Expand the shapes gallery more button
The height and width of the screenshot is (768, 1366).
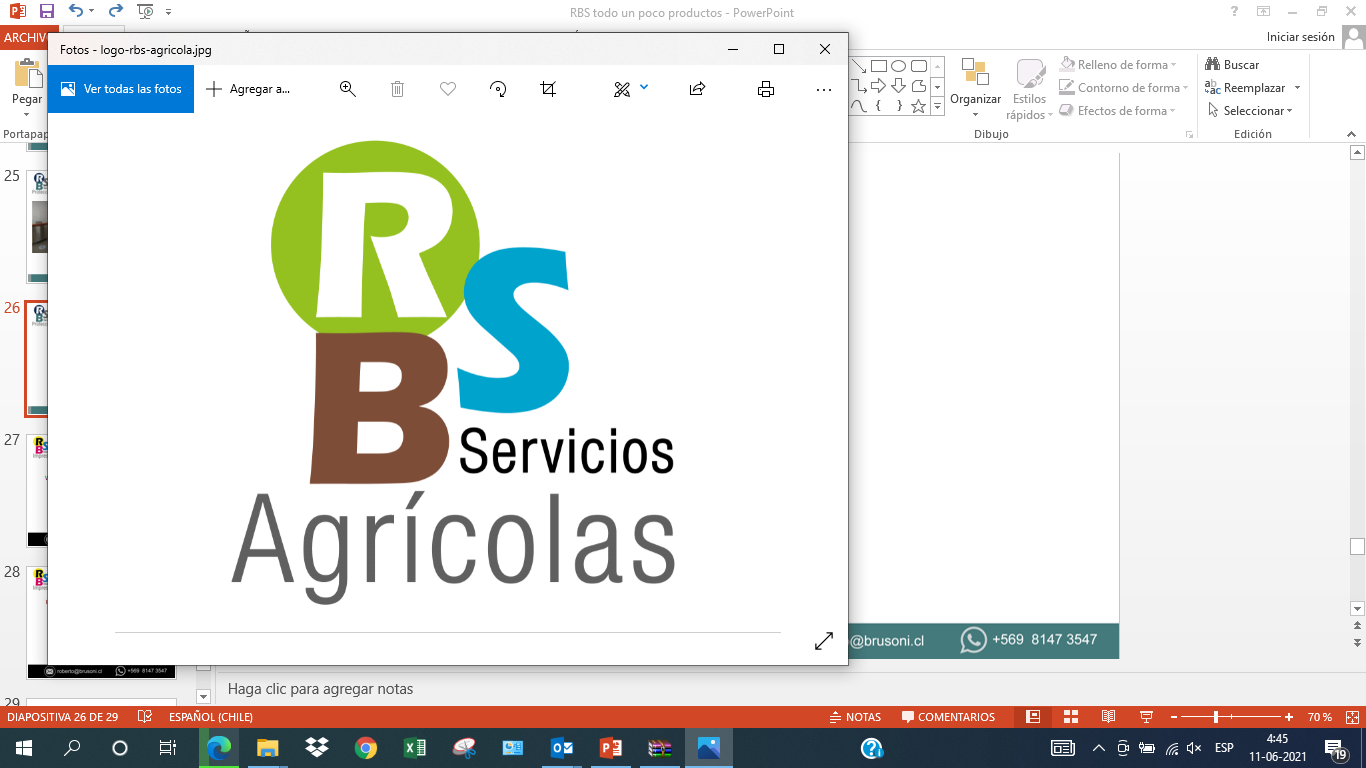click(937, 107)
